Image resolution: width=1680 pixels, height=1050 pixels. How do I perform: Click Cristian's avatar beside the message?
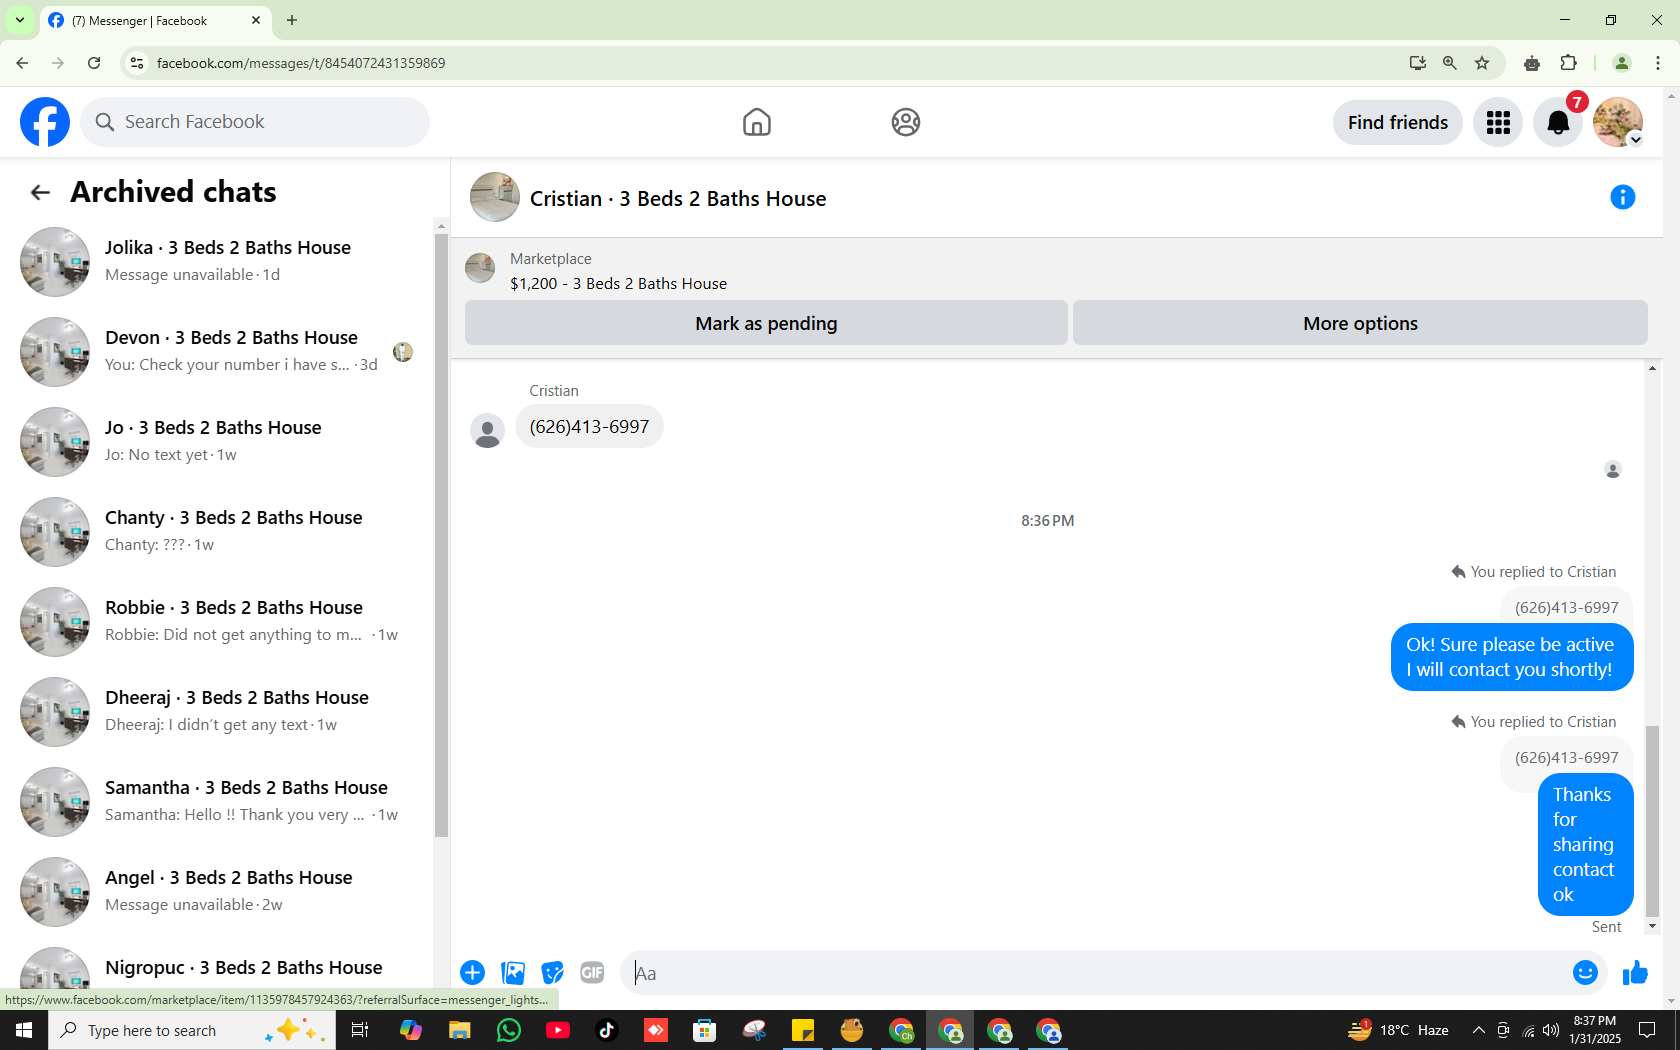[x=487, y=431]
